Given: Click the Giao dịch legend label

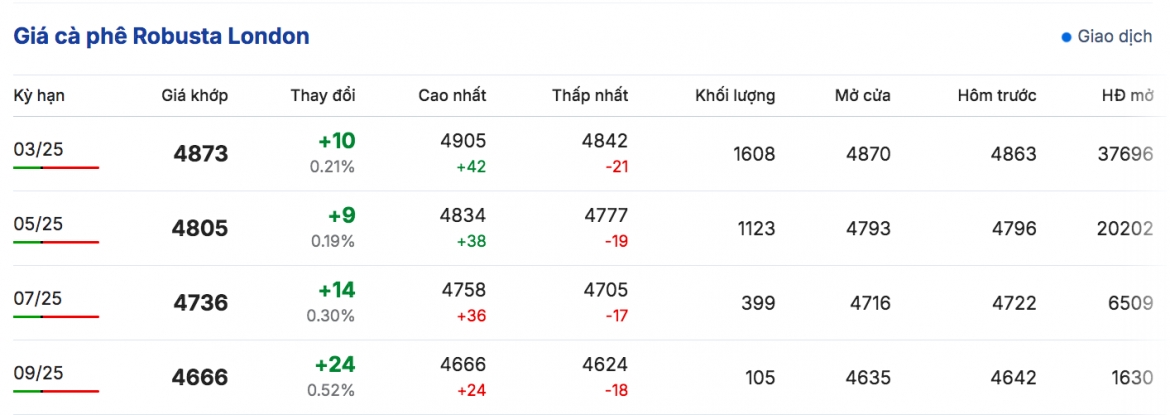Looking at the screenshot, I should click(1115, 37).
